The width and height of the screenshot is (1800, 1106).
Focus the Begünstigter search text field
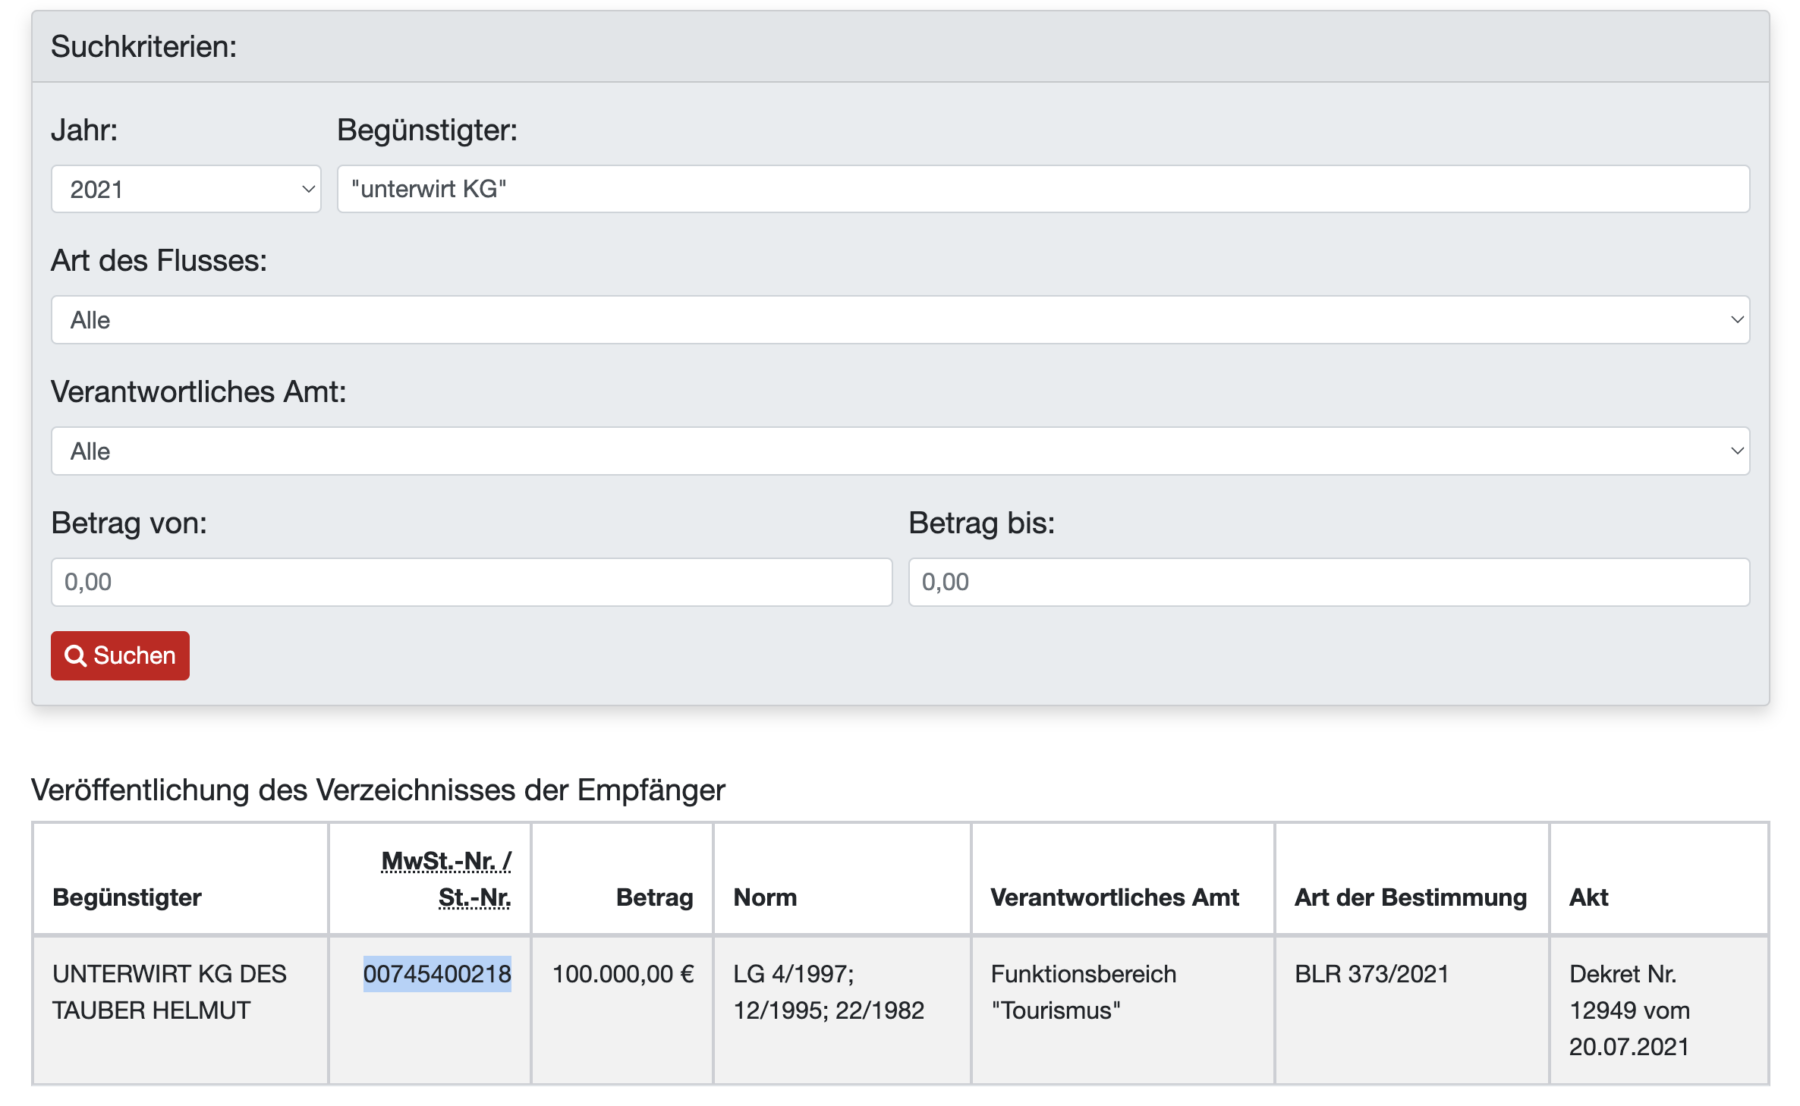(1043, 189)
